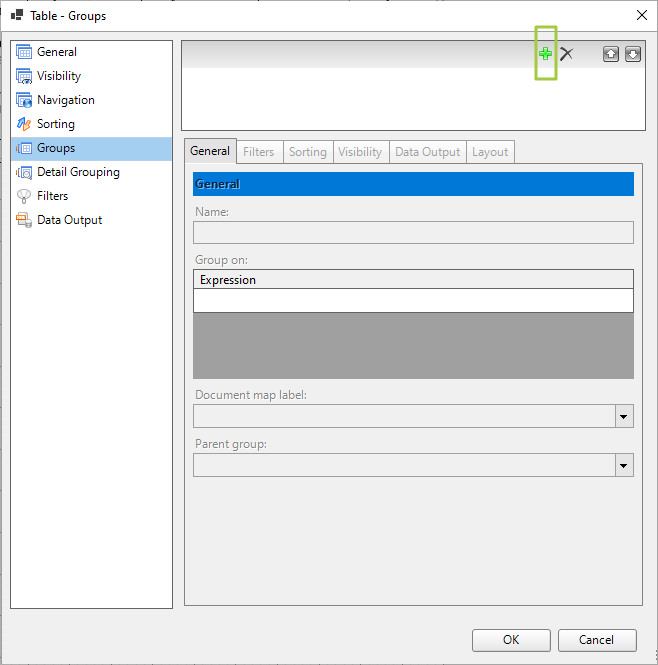Image resolution: width=658 pixels, height=665 pixels.
Task: Open the Sorting page in sidebar
Action: click(x=56, y=124)
